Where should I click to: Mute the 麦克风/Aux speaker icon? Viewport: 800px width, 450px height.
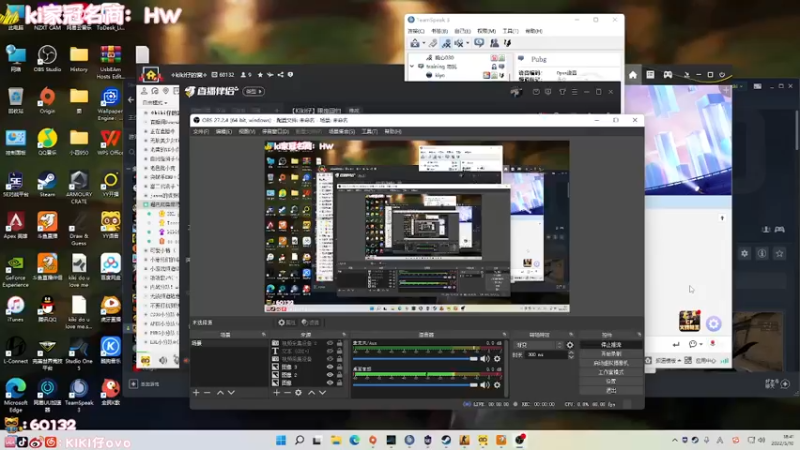click(485, 359)
